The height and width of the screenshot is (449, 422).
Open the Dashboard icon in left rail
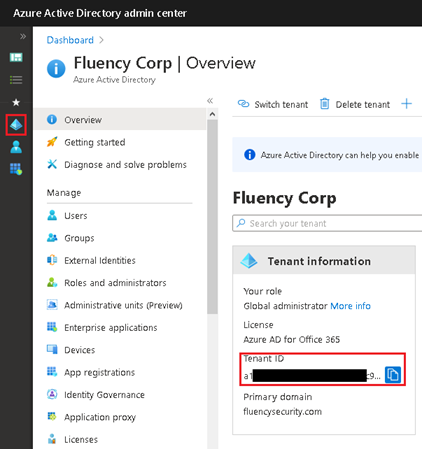(x=16, y=57)
